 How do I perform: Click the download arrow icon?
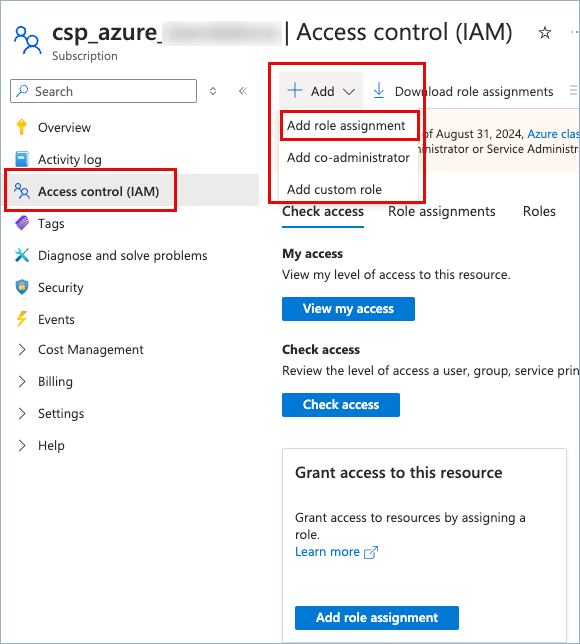[x=379, y=91]
